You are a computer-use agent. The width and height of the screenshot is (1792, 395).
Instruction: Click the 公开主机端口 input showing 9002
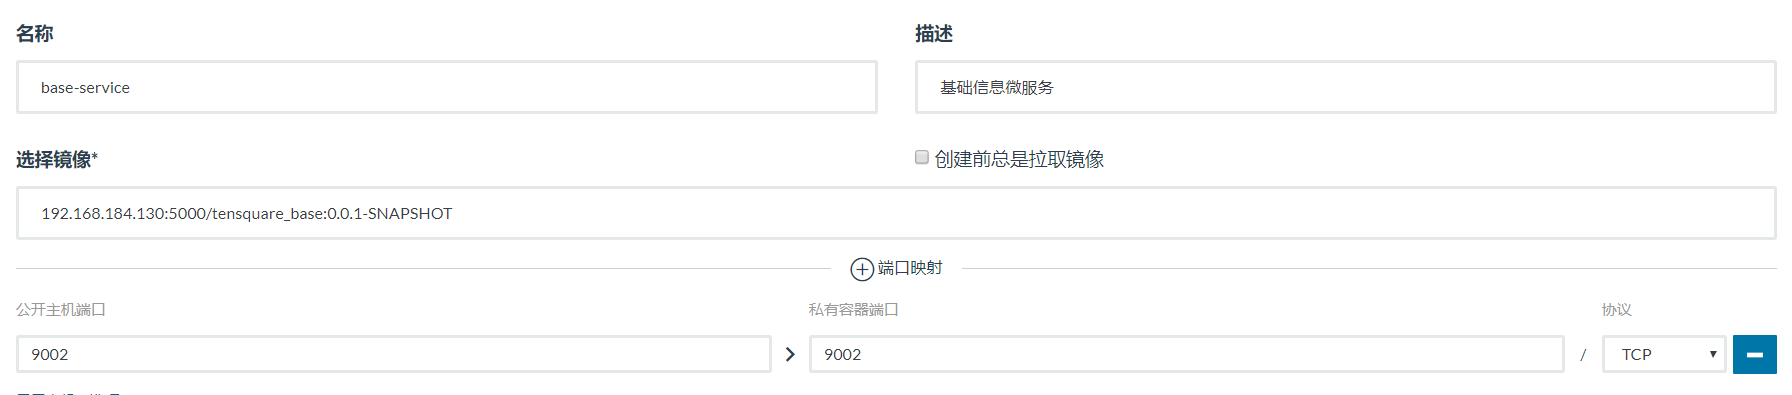point(394,354)
